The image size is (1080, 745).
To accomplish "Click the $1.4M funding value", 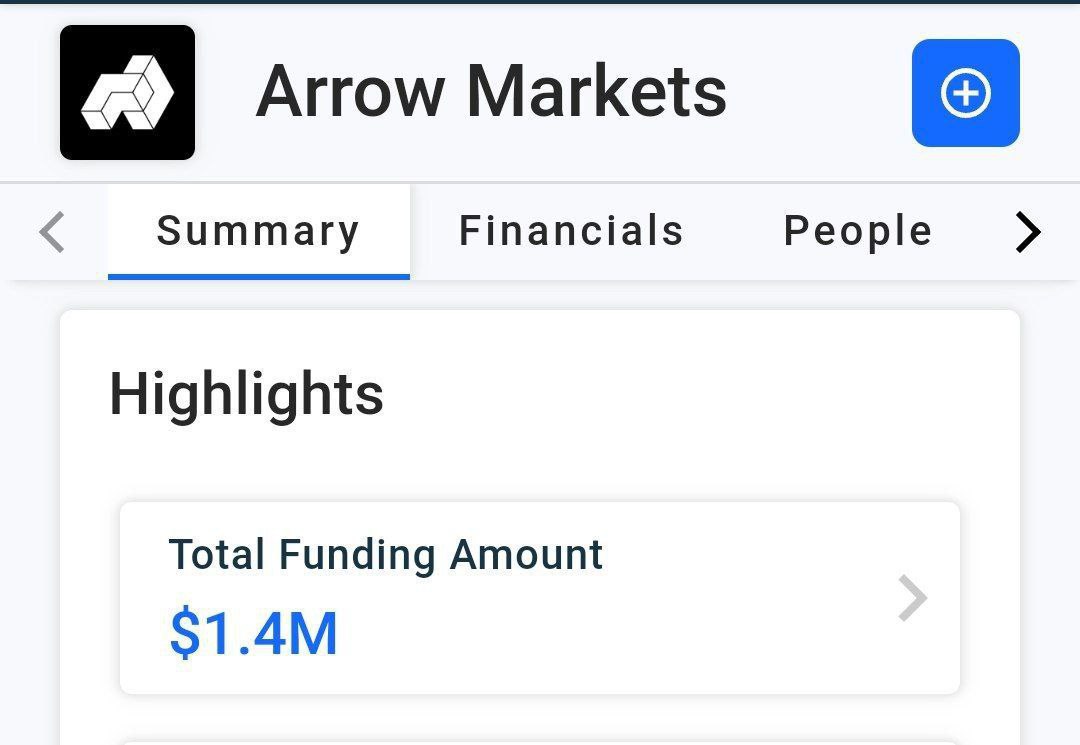I will point(254,633).
